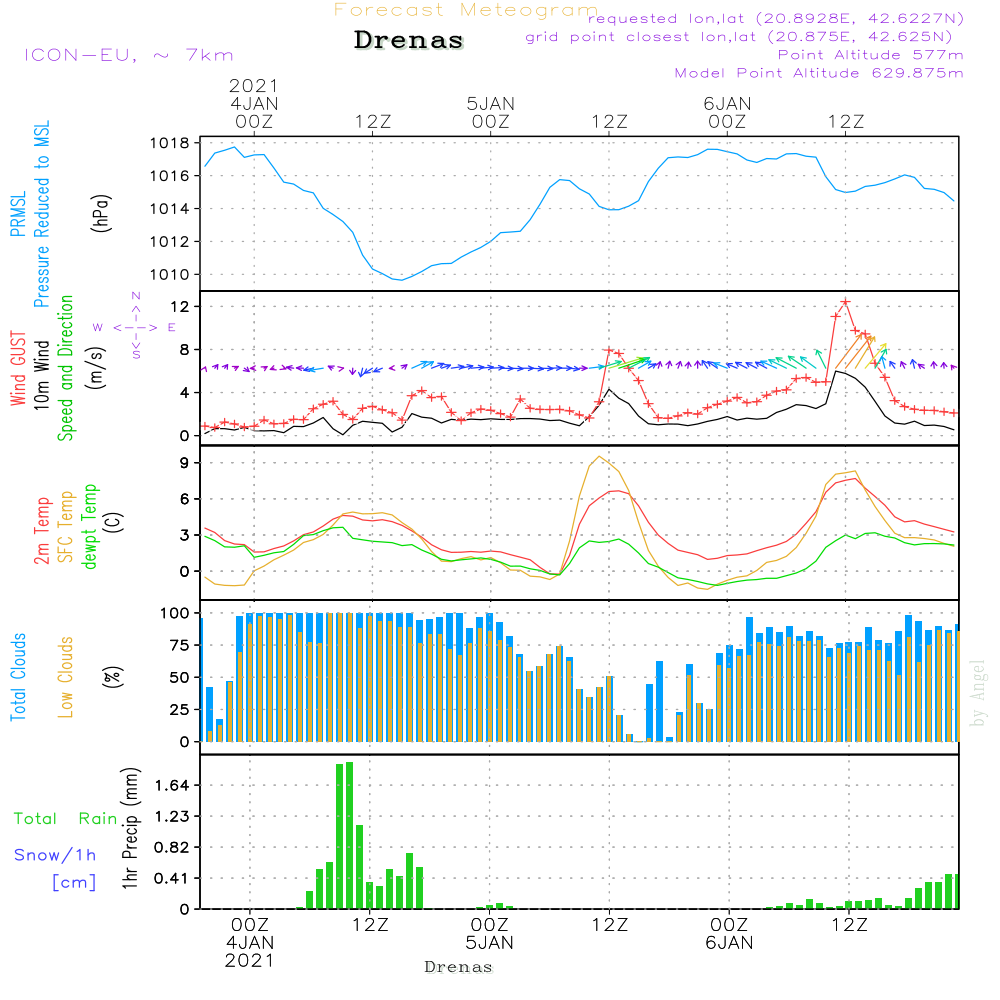Screen dimensions: 1000x1000
Task: Click the Total Rain legend label
Action: 65,818
